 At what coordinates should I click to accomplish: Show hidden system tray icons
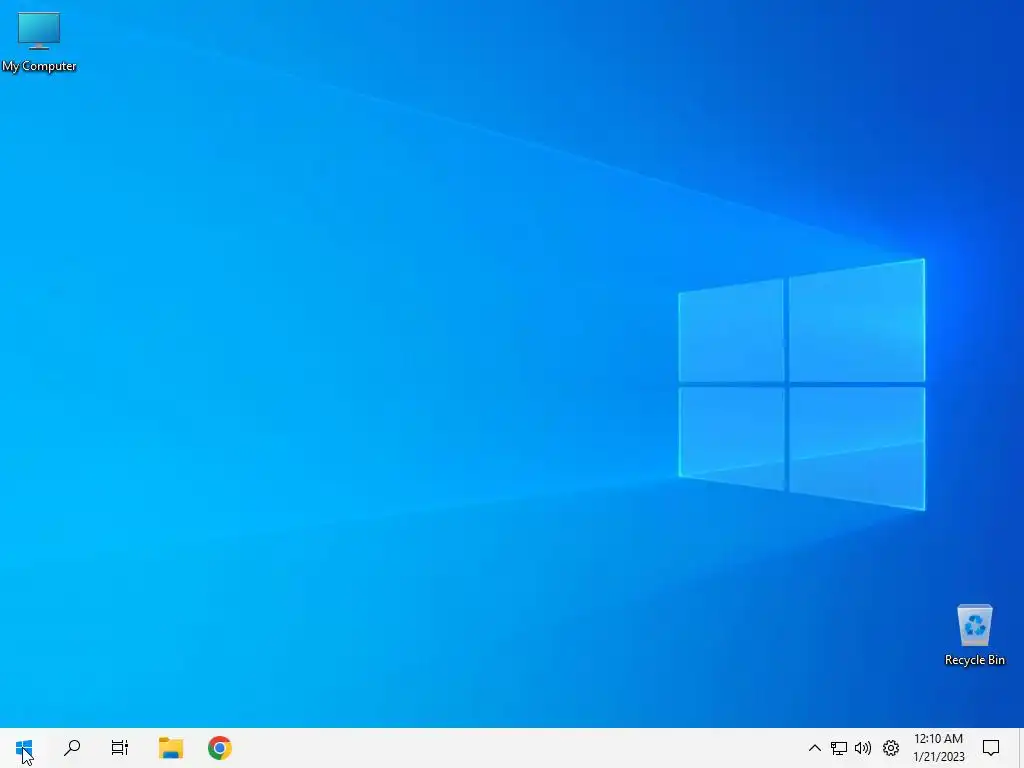click(814, 748)
